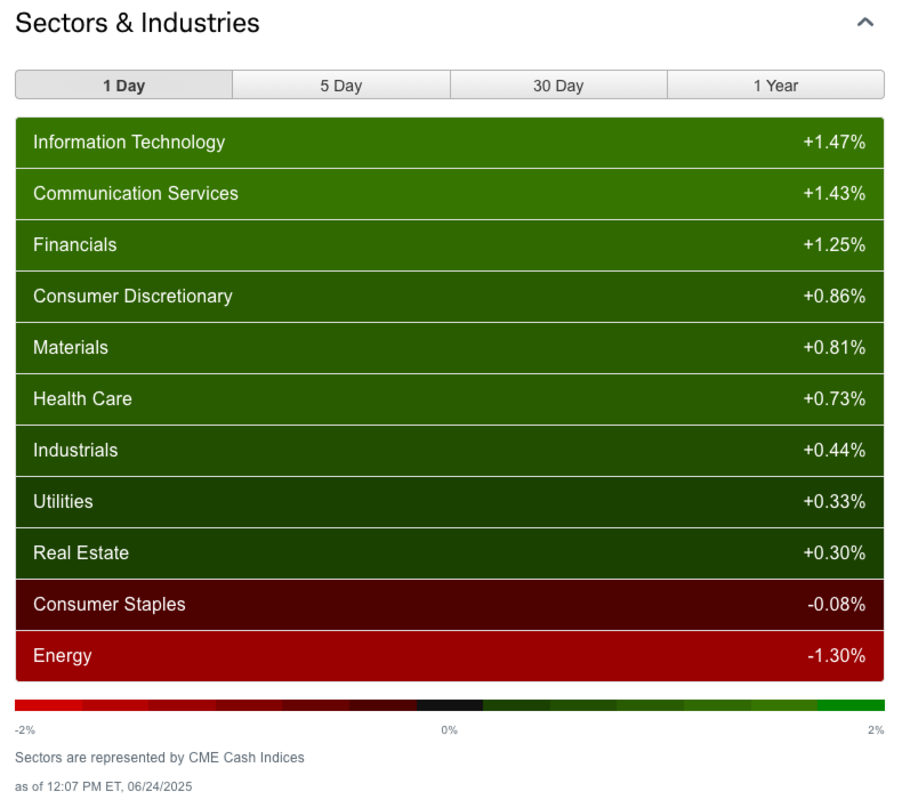Switch to the 30 Day view
The height and width of the screenshot is (800, 902).
pyautogui.click(x=558, y=85)
